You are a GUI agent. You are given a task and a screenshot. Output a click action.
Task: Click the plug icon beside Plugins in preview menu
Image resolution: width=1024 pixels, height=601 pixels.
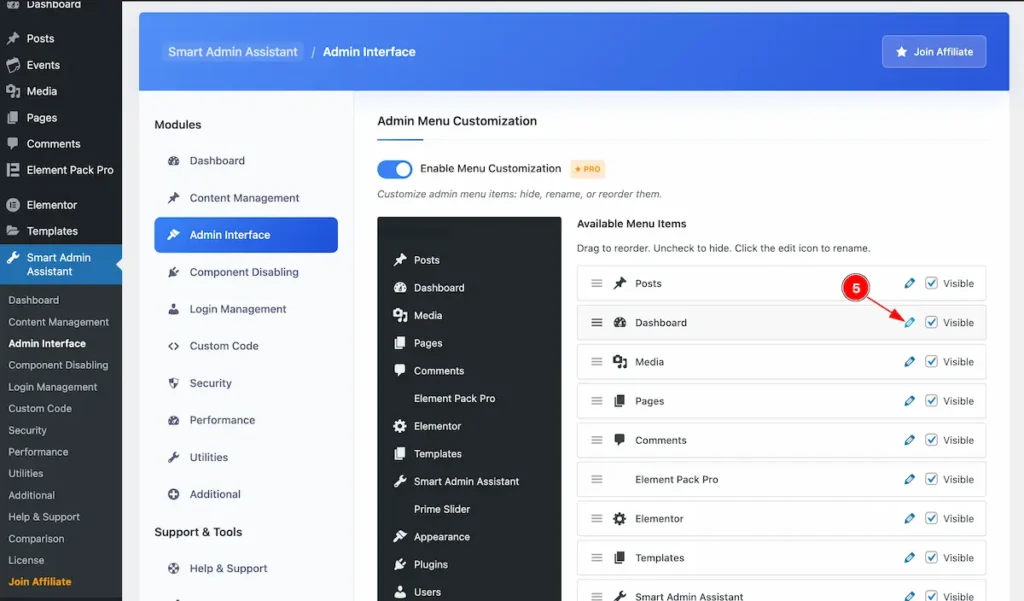pyautogui.click(x=400, y=564)
